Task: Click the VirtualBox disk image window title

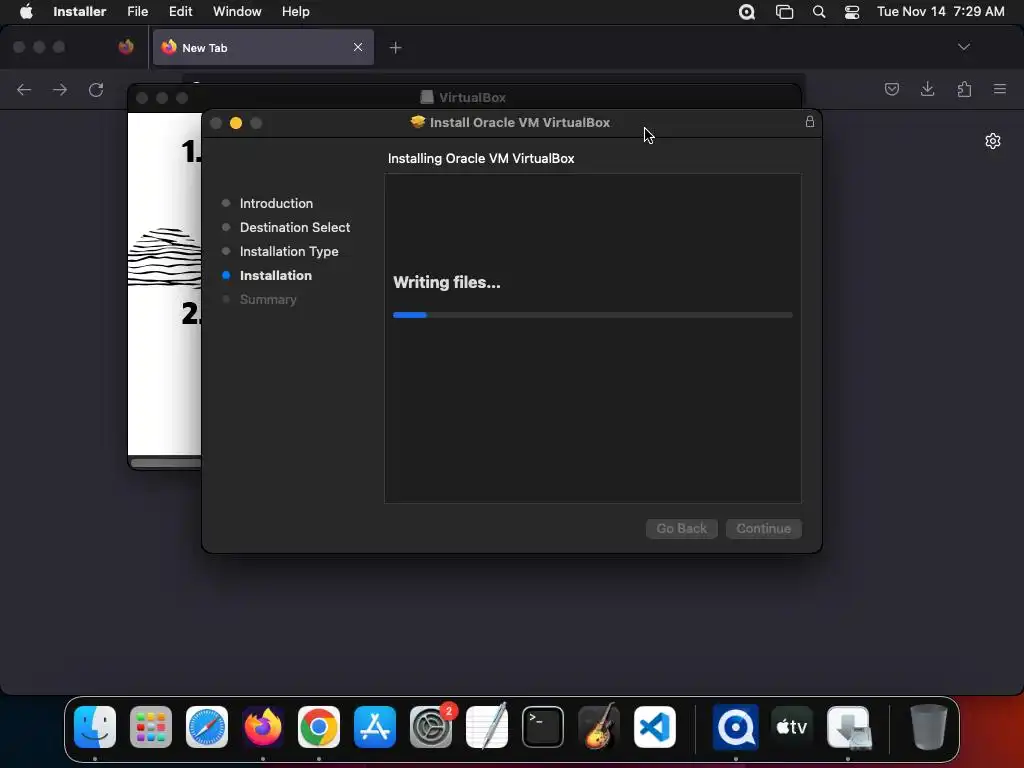Action: (x=472, y=97)
